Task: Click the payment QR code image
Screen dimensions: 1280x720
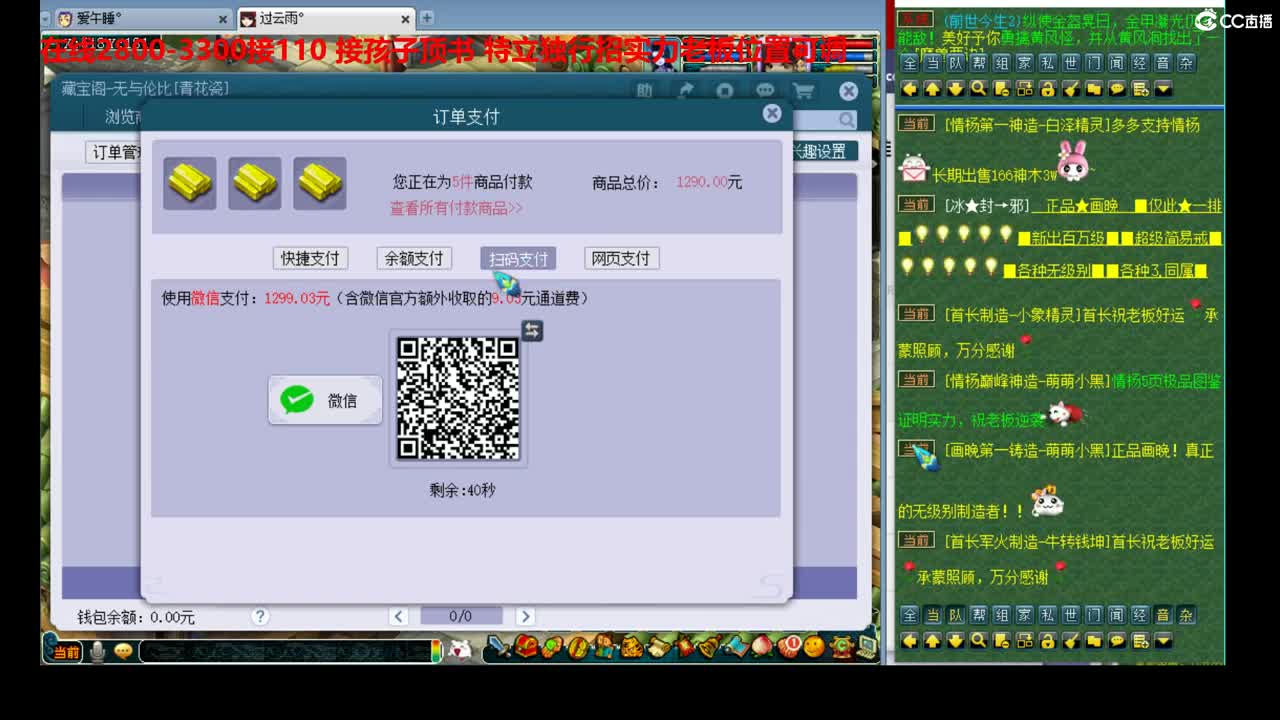Action: pos(458,398)
